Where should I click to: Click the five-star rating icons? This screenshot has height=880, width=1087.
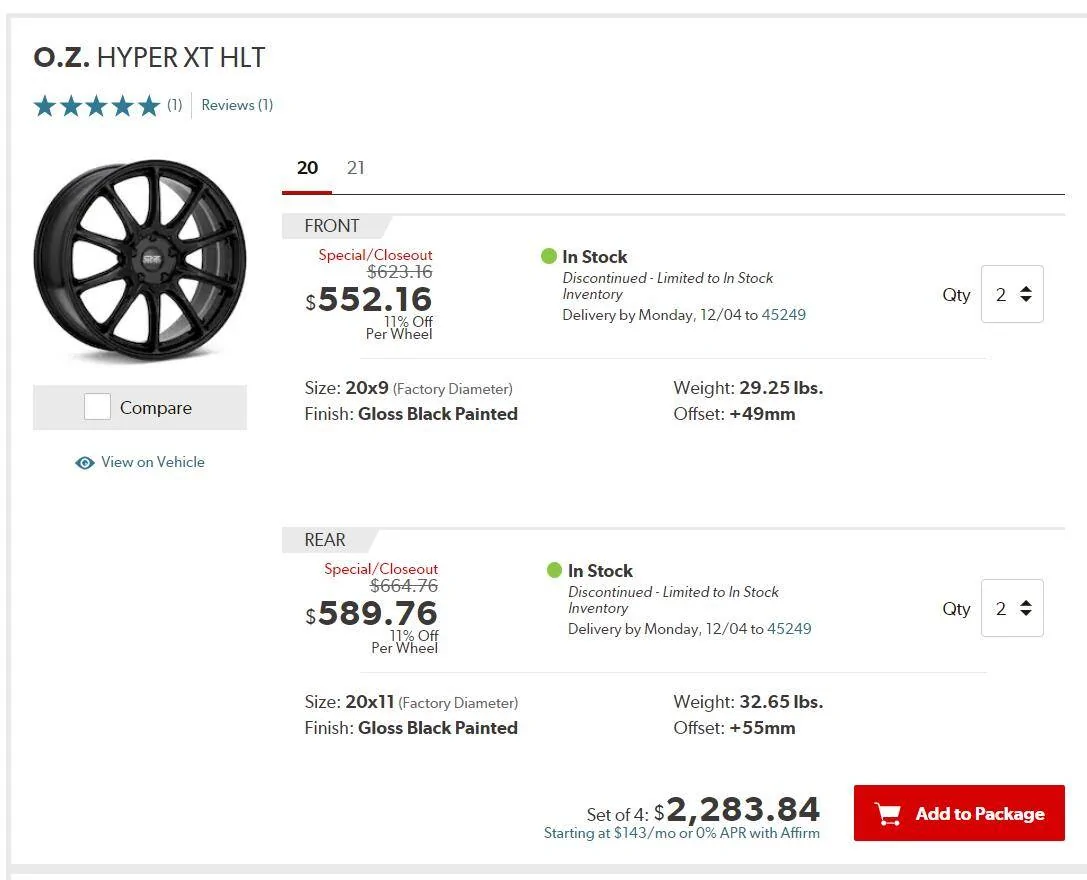(97, 106)
